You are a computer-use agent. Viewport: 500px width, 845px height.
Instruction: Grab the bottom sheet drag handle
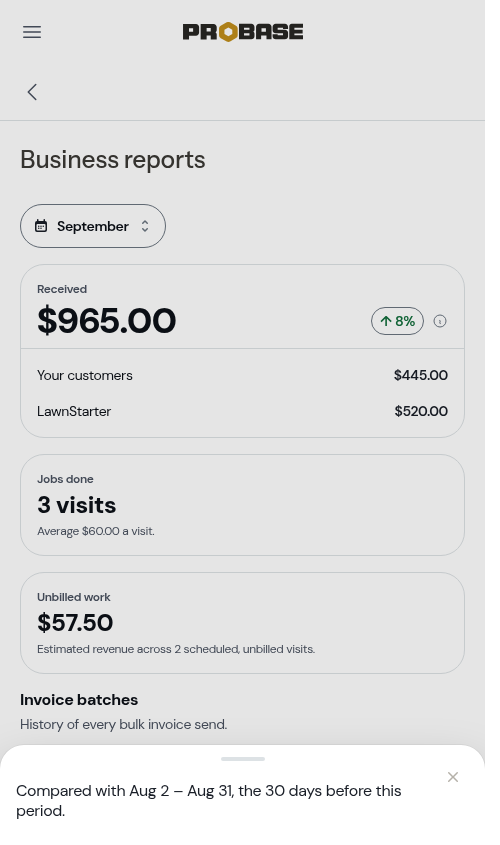click(243, 759)
